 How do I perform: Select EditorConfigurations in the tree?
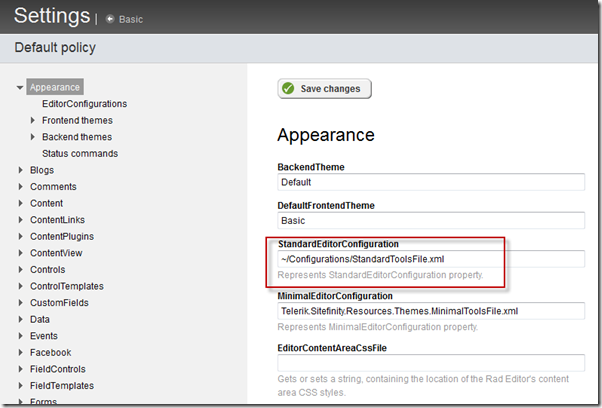(84, 104)
